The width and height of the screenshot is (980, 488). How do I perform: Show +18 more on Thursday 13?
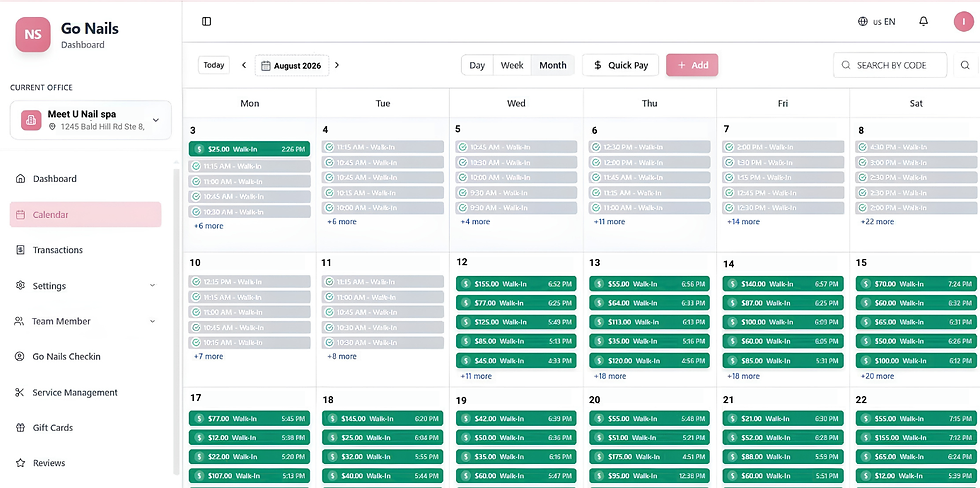pos(609,376)
